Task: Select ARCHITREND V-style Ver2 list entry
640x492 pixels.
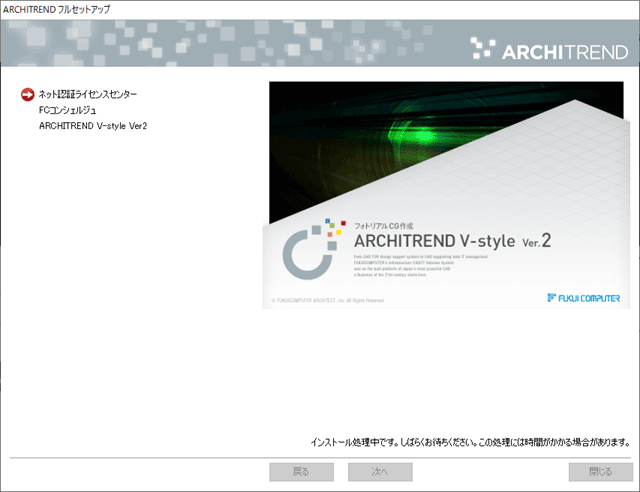Action: [x=93, y=126]
